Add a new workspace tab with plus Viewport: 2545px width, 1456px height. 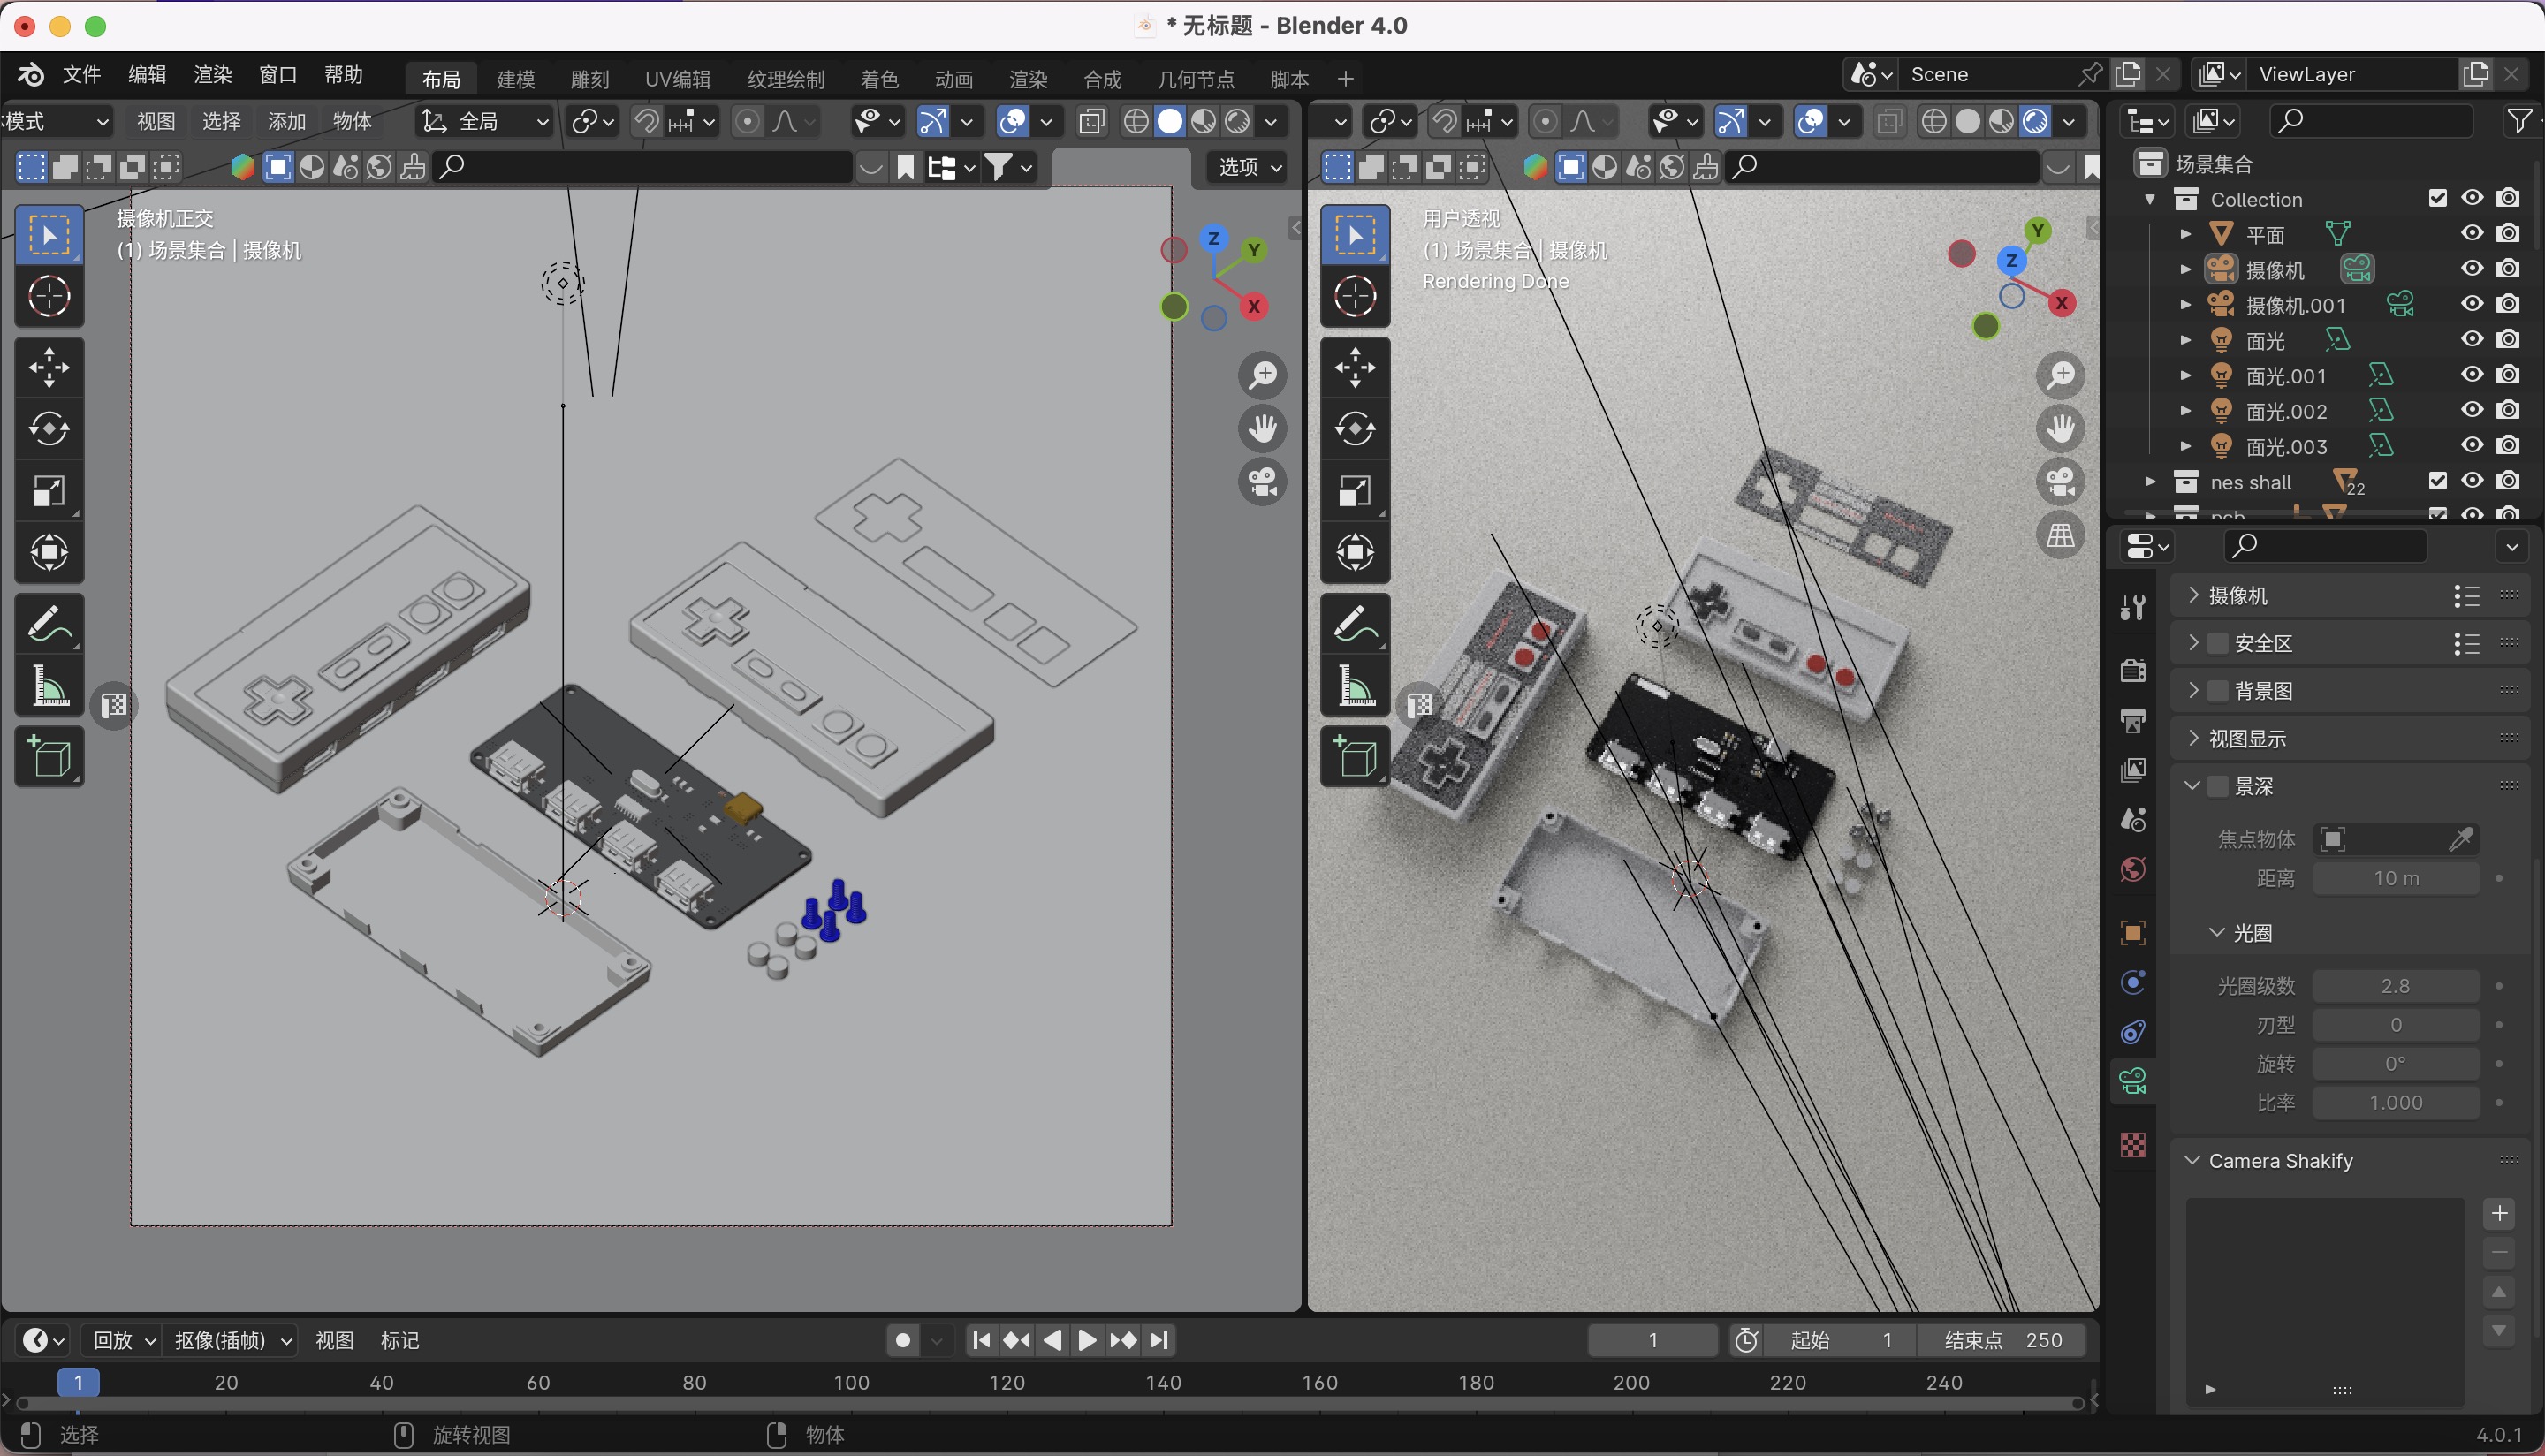(x=1346, y=79)
